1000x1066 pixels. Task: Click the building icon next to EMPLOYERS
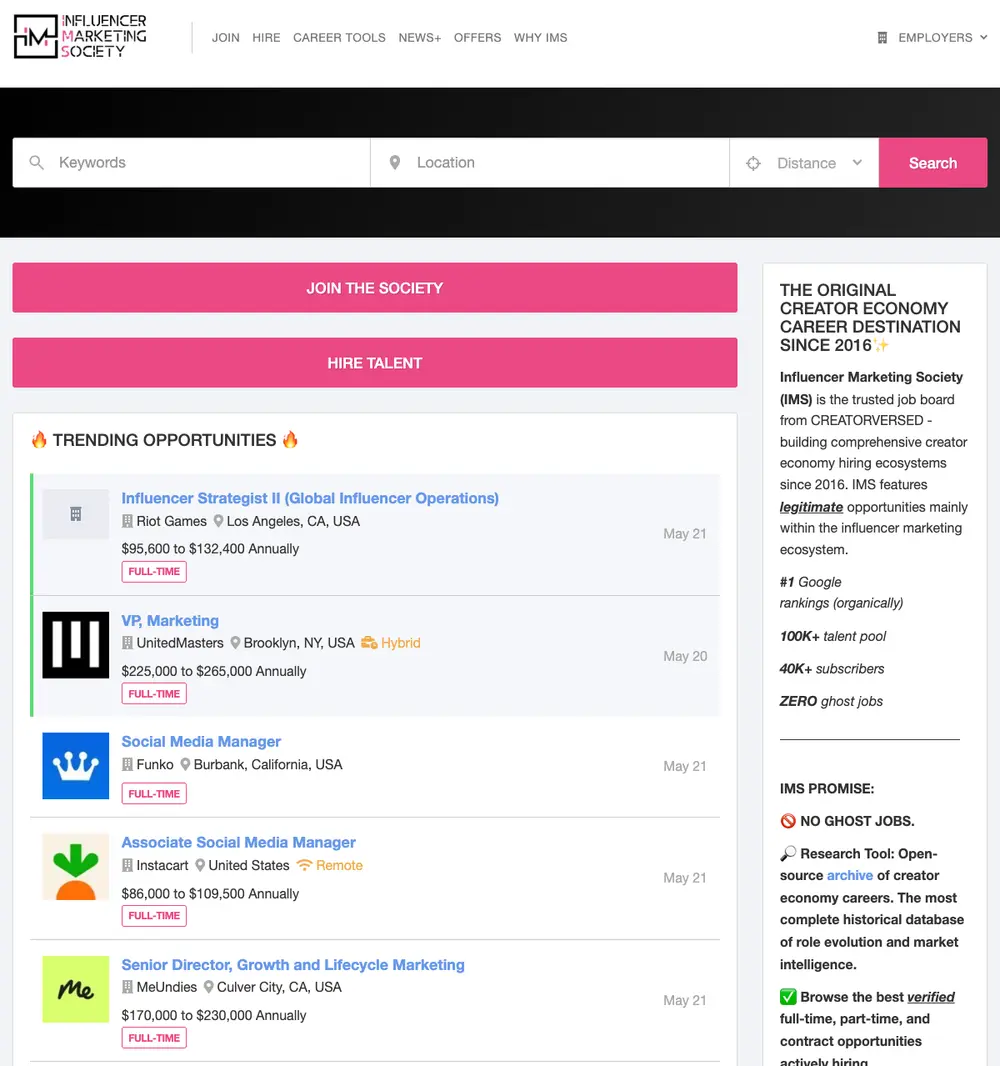(x=882, y=37)
